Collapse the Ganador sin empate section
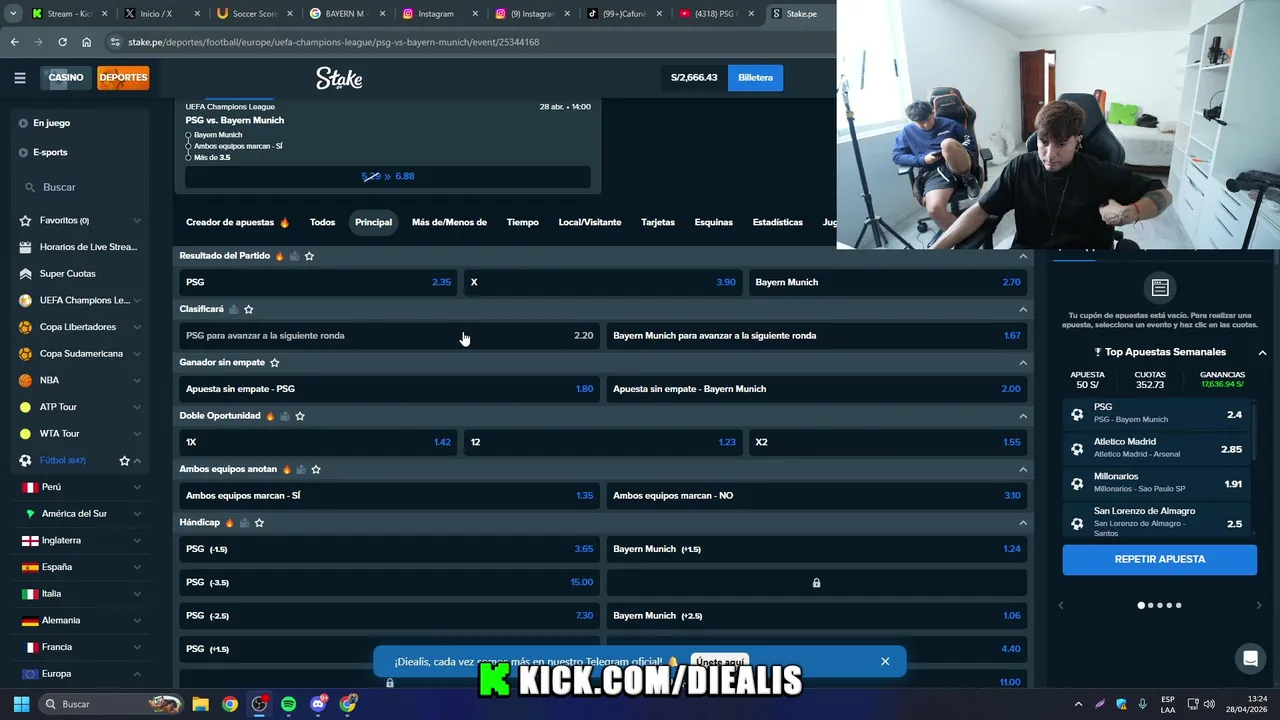The height and width of the screenshot is (720, 1280). (x=1022, y=362)
